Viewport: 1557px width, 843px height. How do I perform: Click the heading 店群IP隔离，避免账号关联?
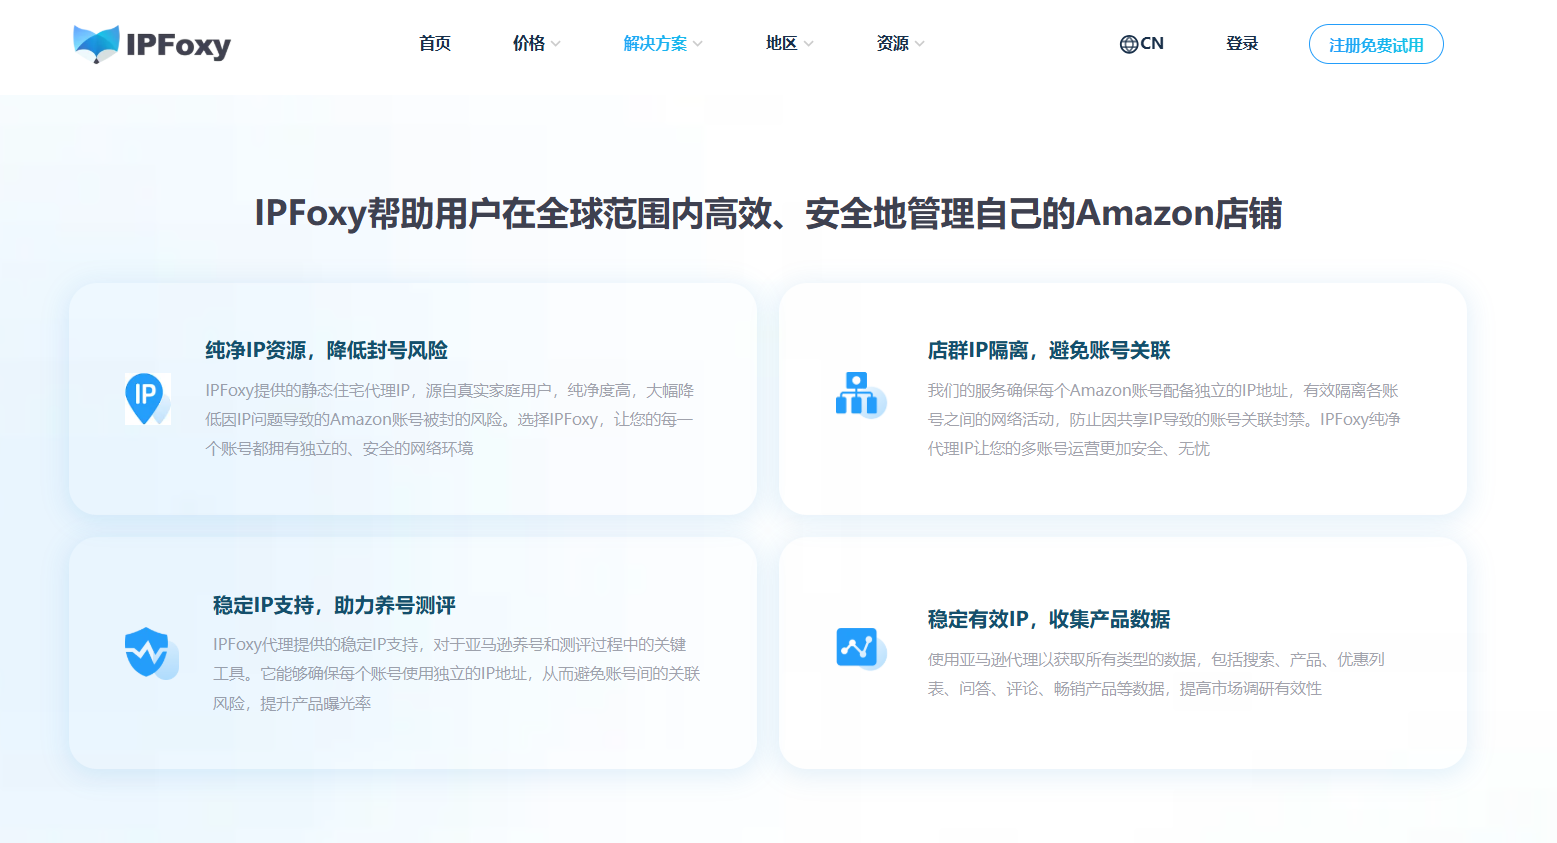pyautogui.click(x=1049, y=350)
